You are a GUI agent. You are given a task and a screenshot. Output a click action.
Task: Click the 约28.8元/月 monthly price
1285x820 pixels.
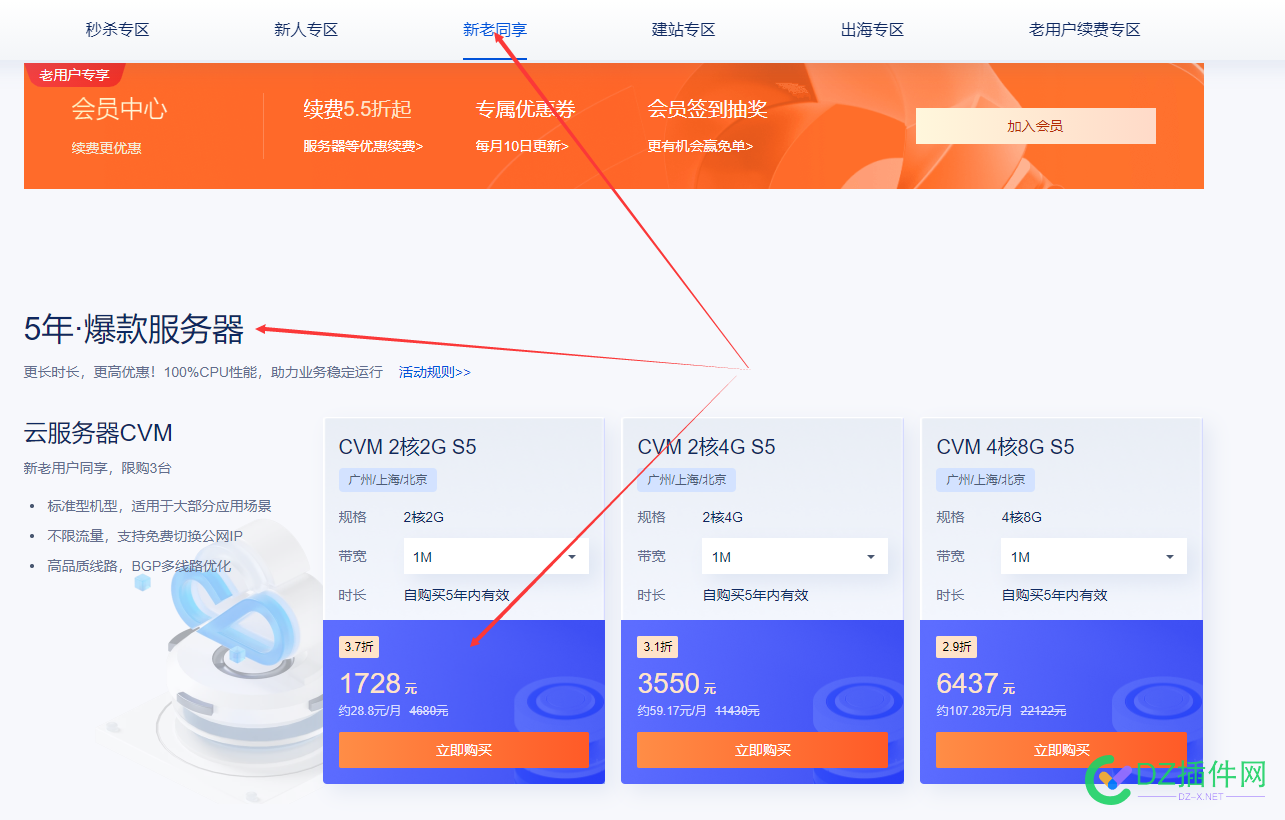(370, 711)
